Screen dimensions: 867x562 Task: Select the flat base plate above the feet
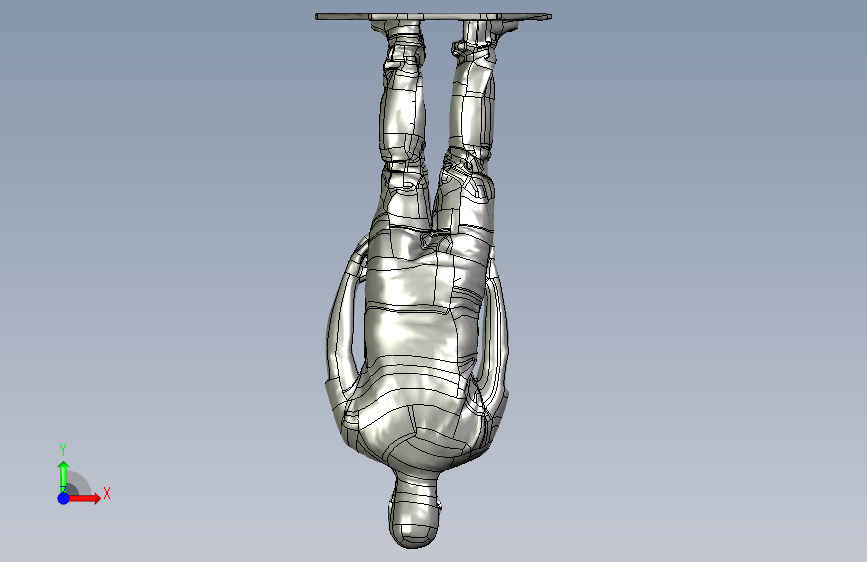point(433,17)
